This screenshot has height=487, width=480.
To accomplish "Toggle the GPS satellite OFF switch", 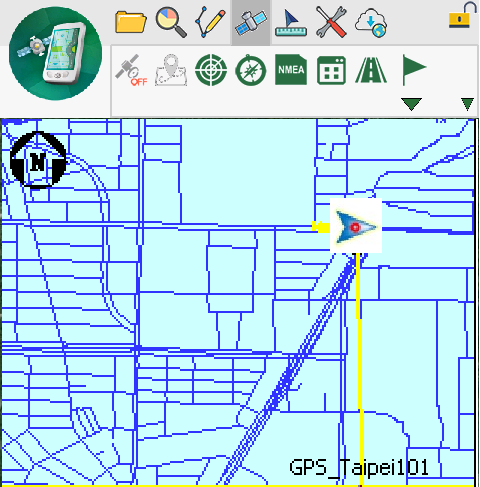I will coord(131,70).
